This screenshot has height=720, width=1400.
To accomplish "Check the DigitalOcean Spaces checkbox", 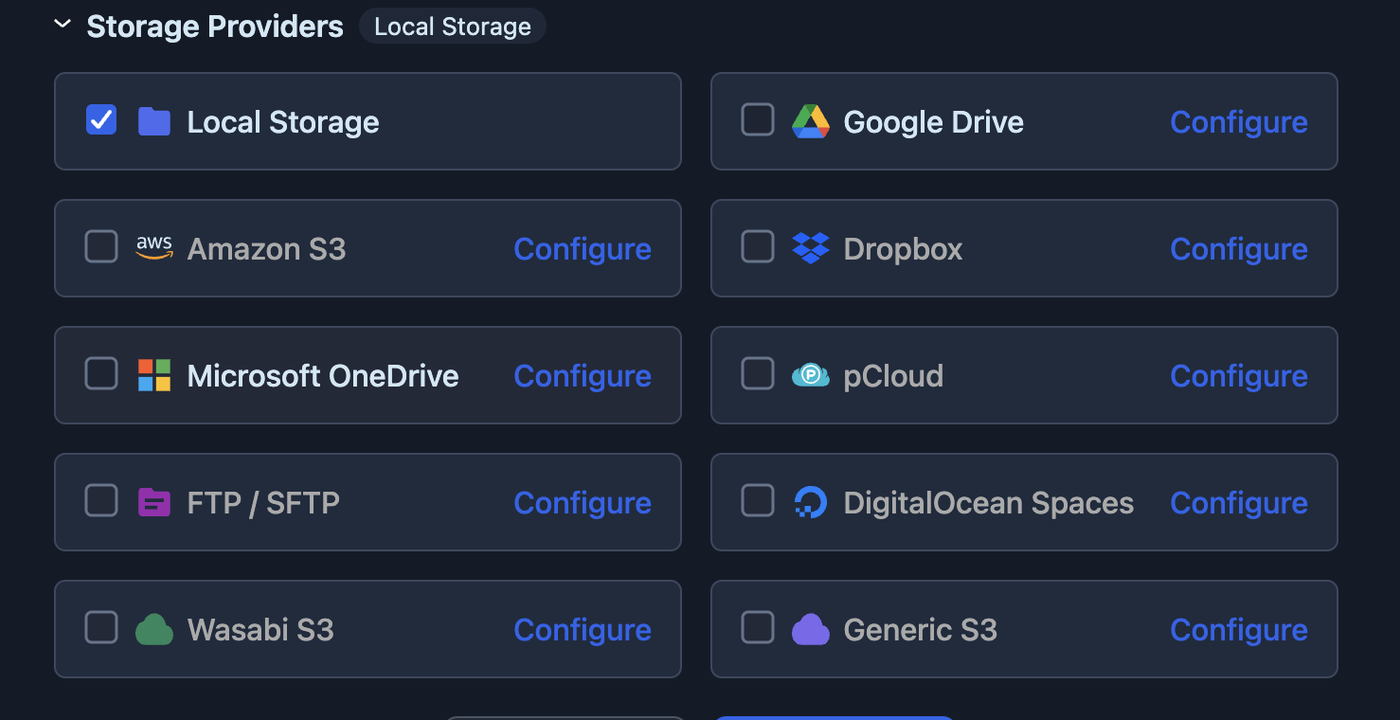I will pos(757,500).
